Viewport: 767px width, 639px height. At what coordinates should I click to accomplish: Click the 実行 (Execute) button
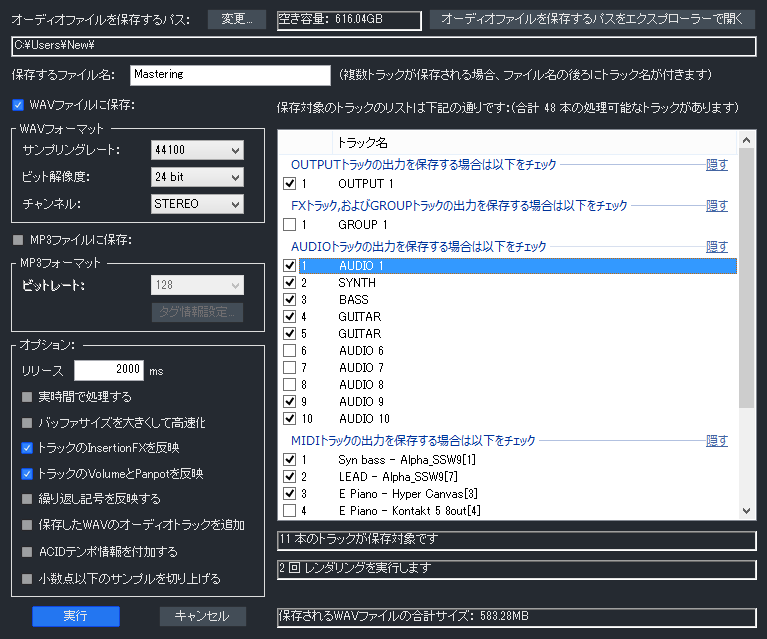75,616
